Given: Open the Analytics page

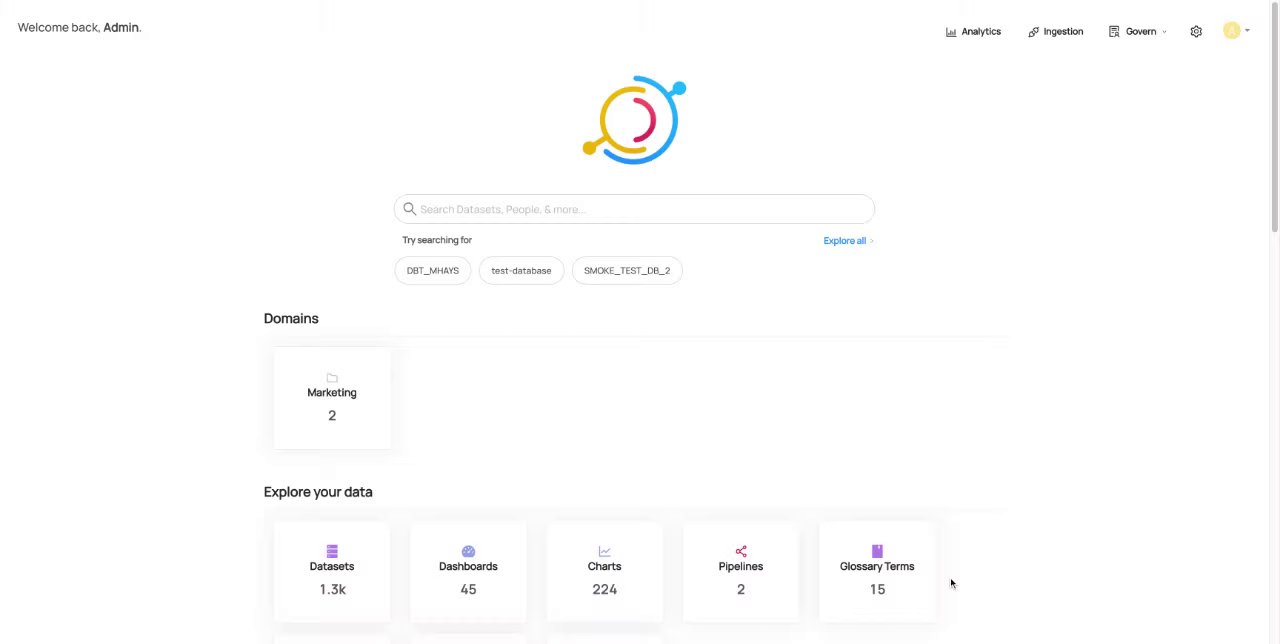Looking at the screenshot, I should 973,32.
